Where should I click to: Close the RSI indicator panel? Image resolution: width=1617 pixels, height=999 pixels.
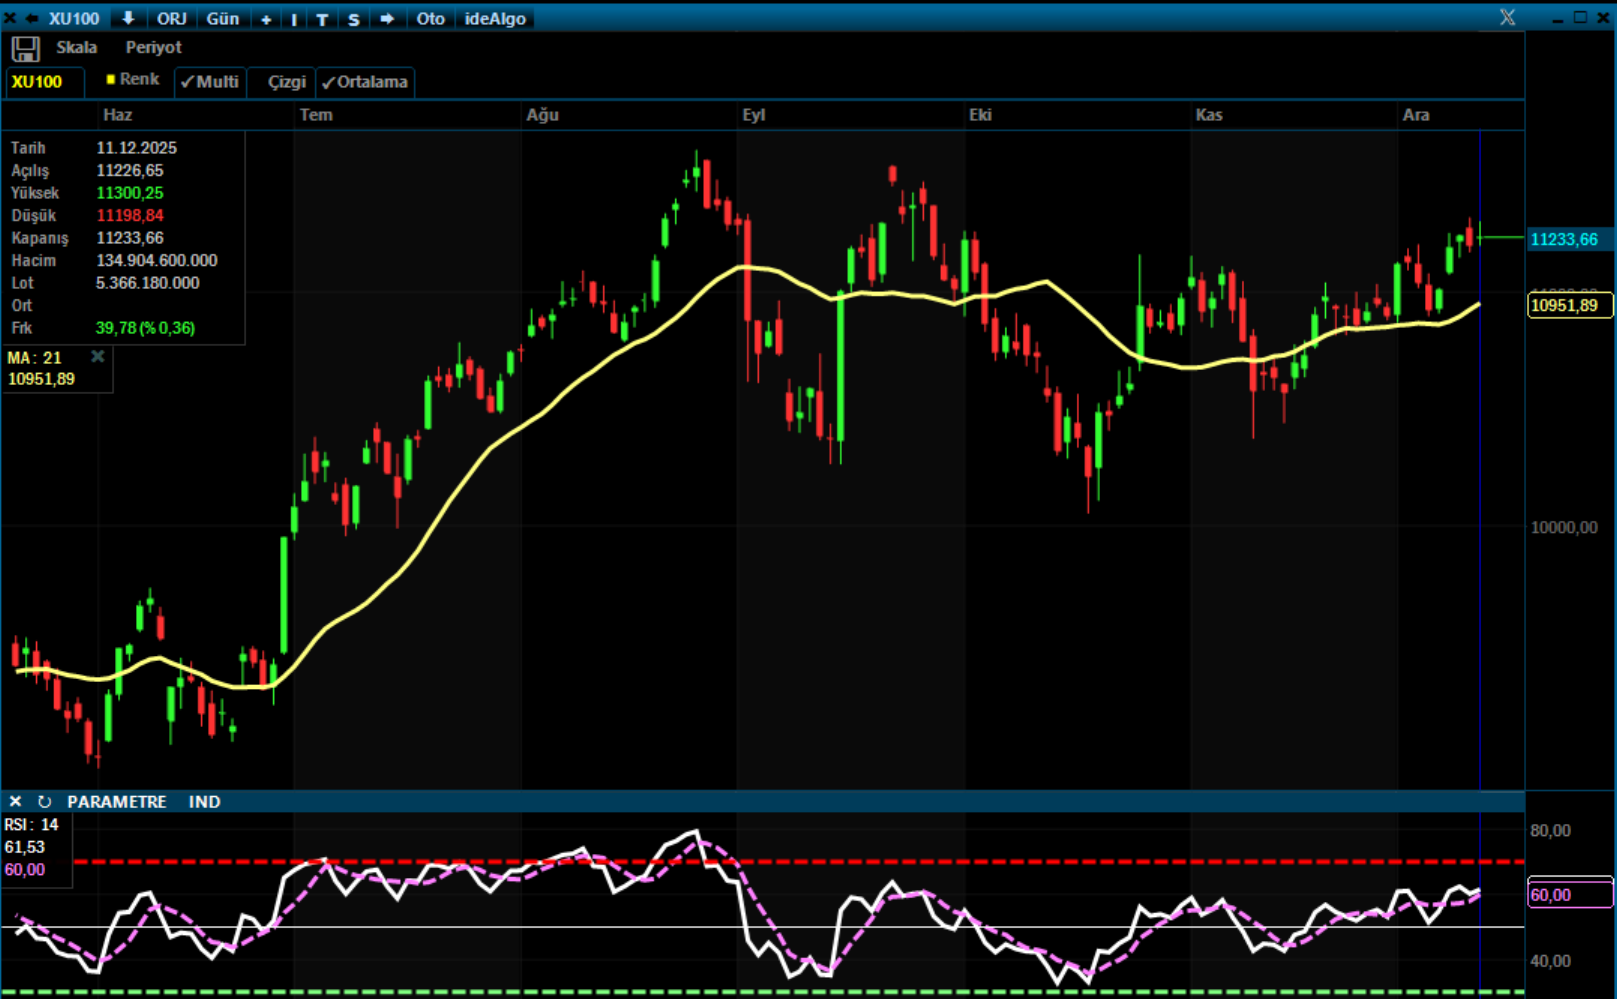click(x=15, y=802)
